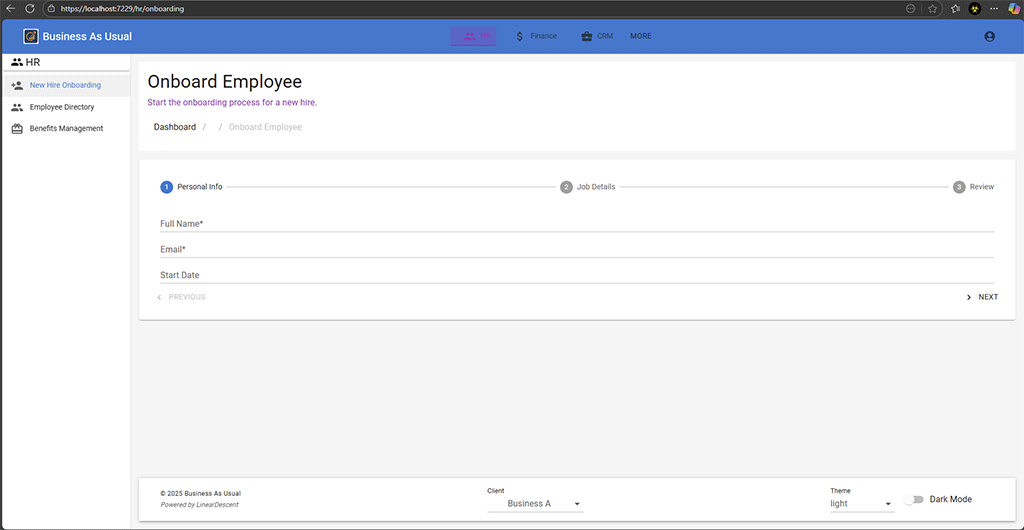
Task: Click the Business As Usual logo icon
Action: click(x=31, y=36)
